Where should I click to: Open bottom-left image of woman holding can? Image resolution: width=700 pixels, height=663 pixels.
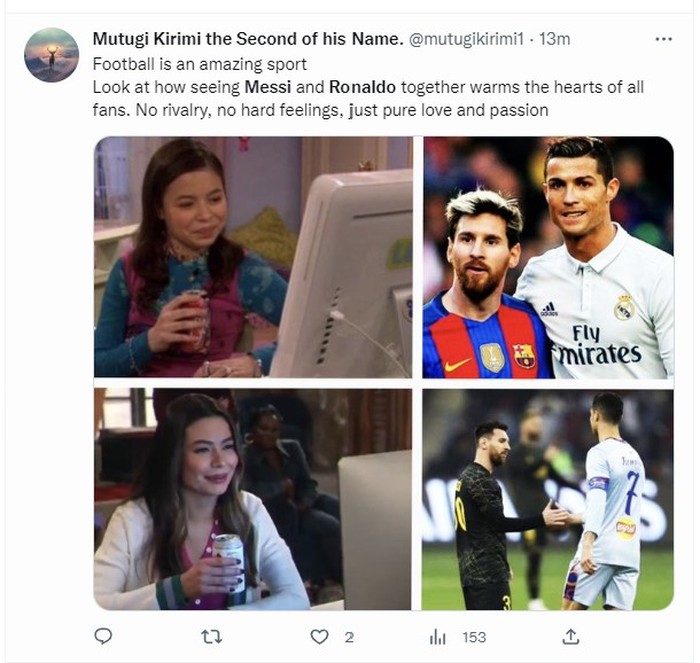pyautogui.click(x=253, y=499)
